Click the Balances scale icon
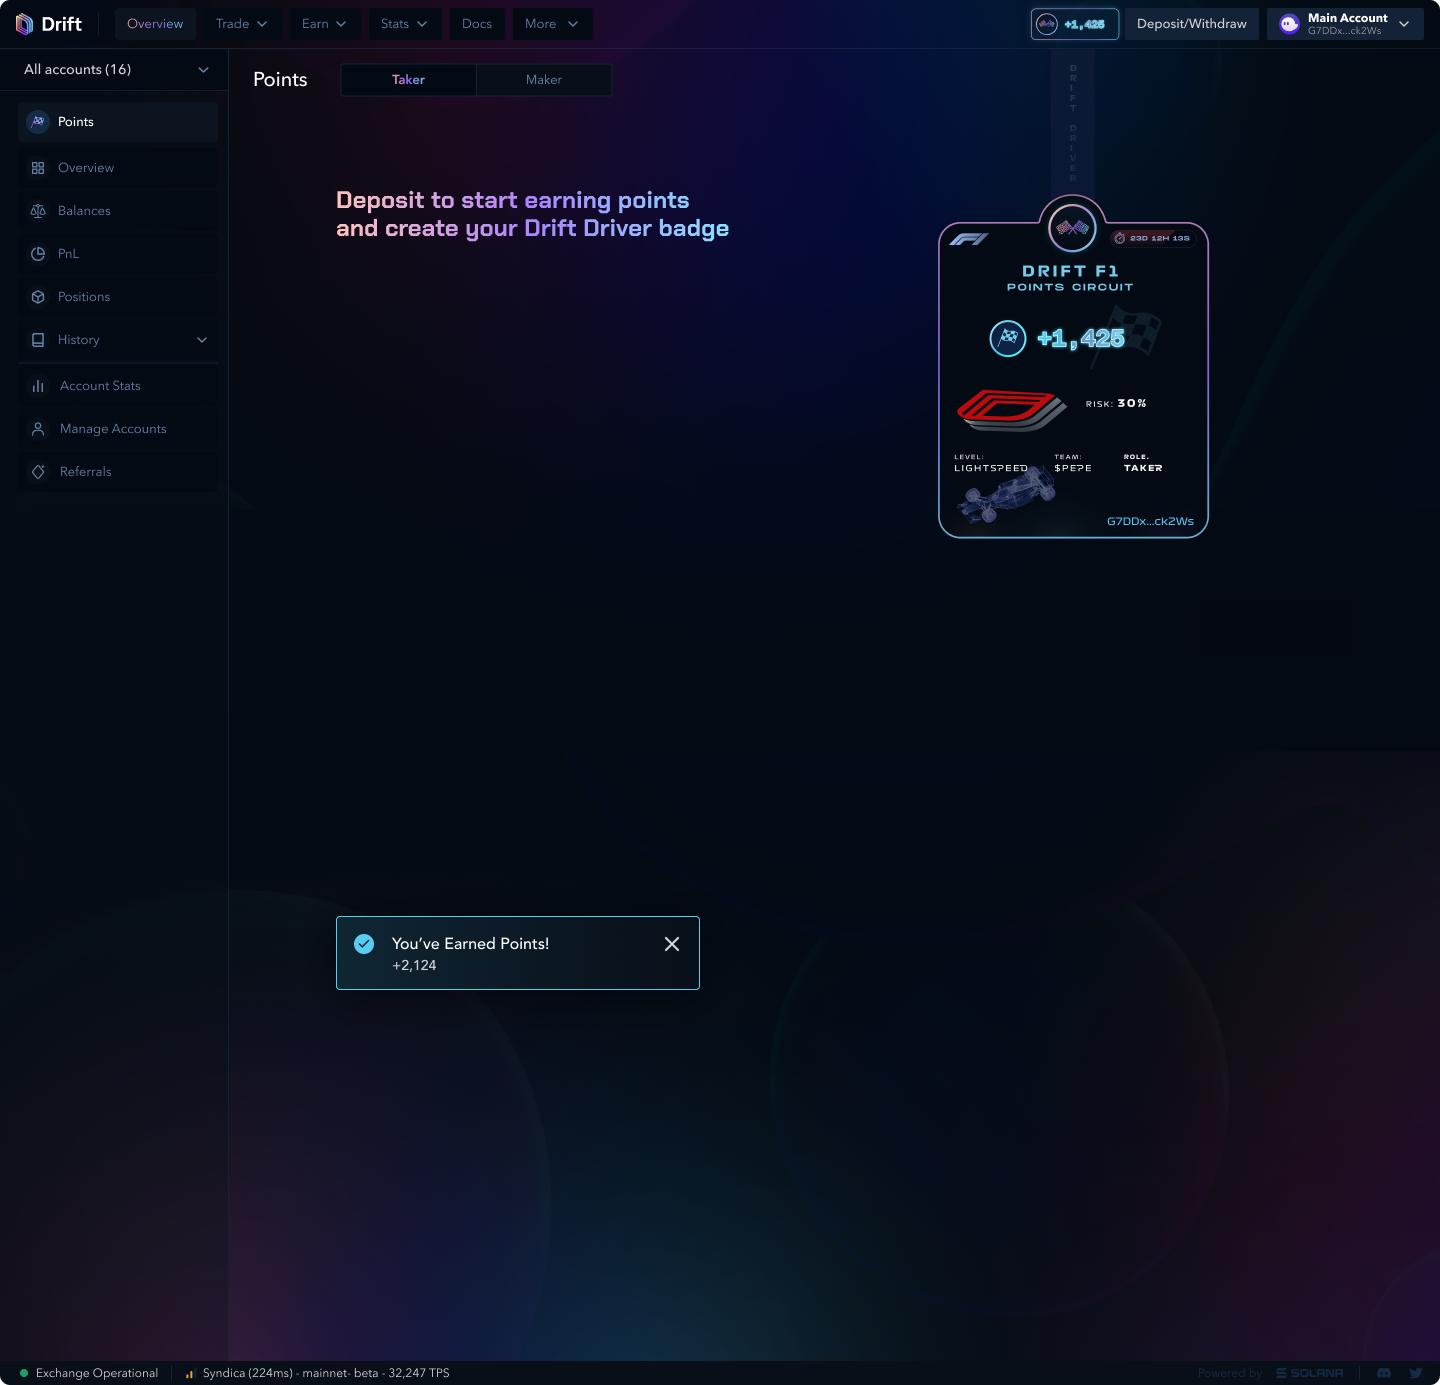 point(38,211)
